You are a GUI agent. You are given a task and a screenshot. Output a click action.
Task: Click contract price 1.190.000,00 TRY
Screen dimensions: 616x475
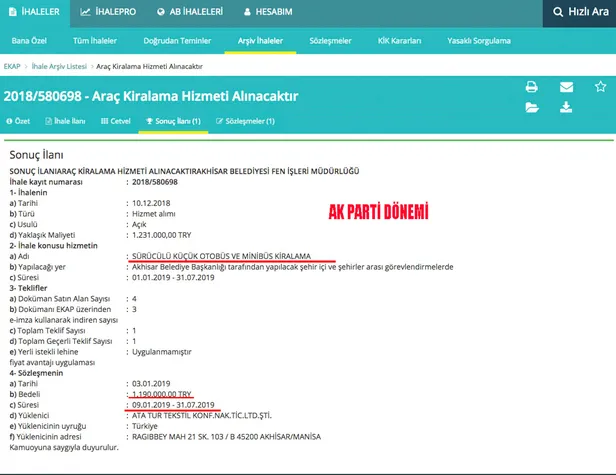(x=161, y=394)
